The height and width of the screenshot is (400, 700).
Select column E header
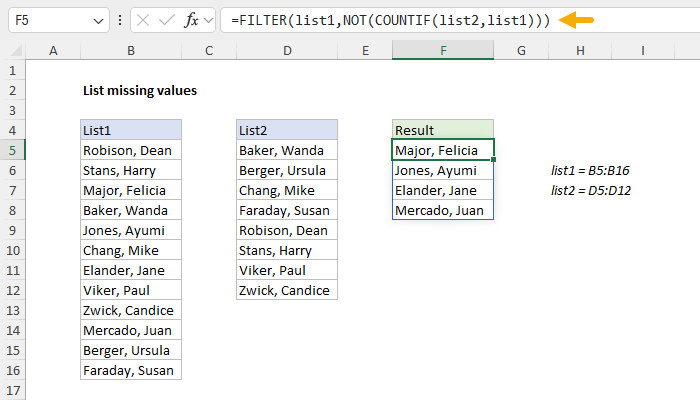coord(365,50)
